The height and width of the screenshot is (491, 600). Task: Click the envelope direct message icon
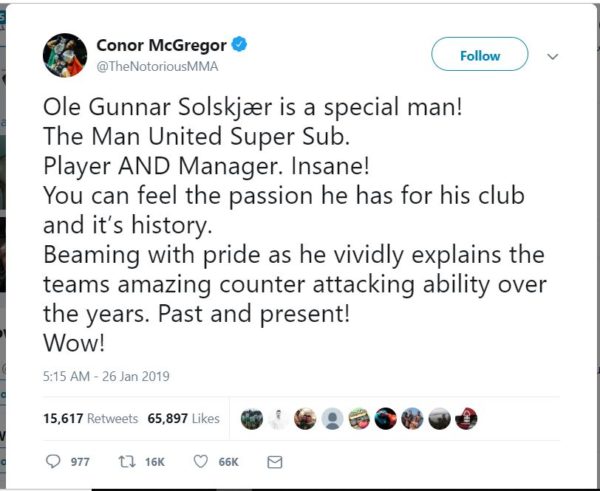pos(275,462)
